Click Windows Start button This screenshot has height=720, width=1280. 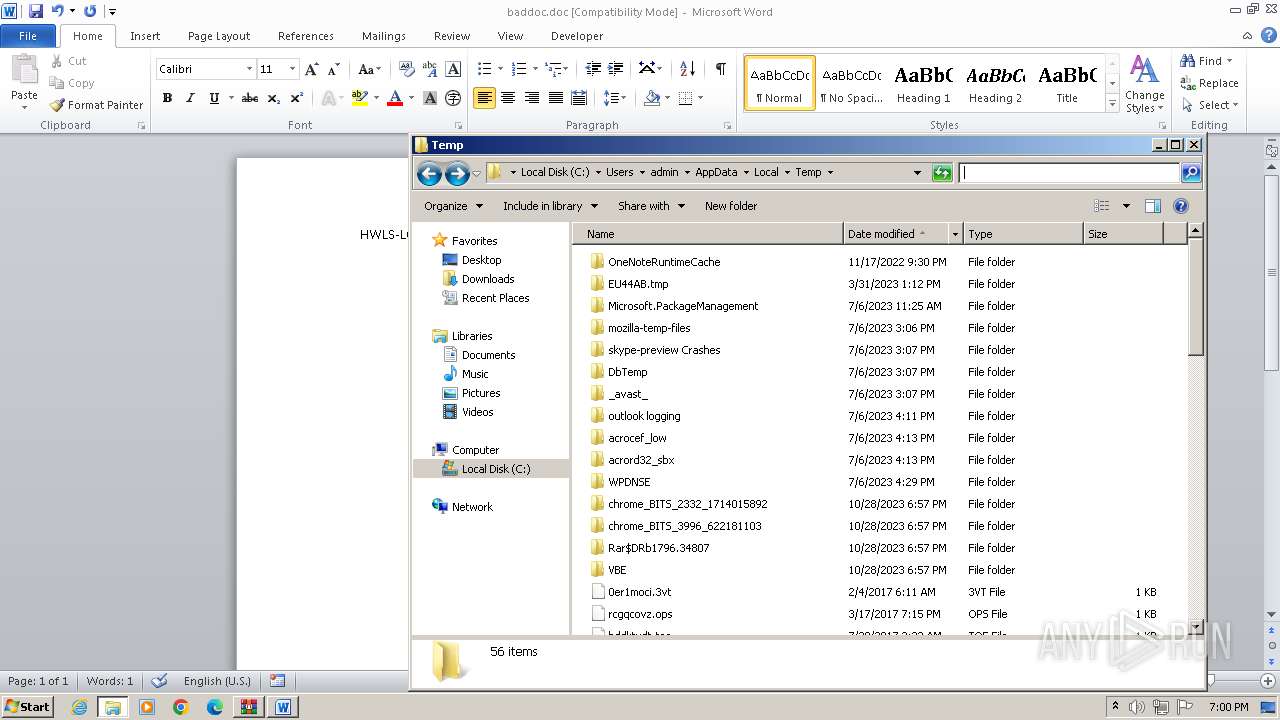point(27,707)
